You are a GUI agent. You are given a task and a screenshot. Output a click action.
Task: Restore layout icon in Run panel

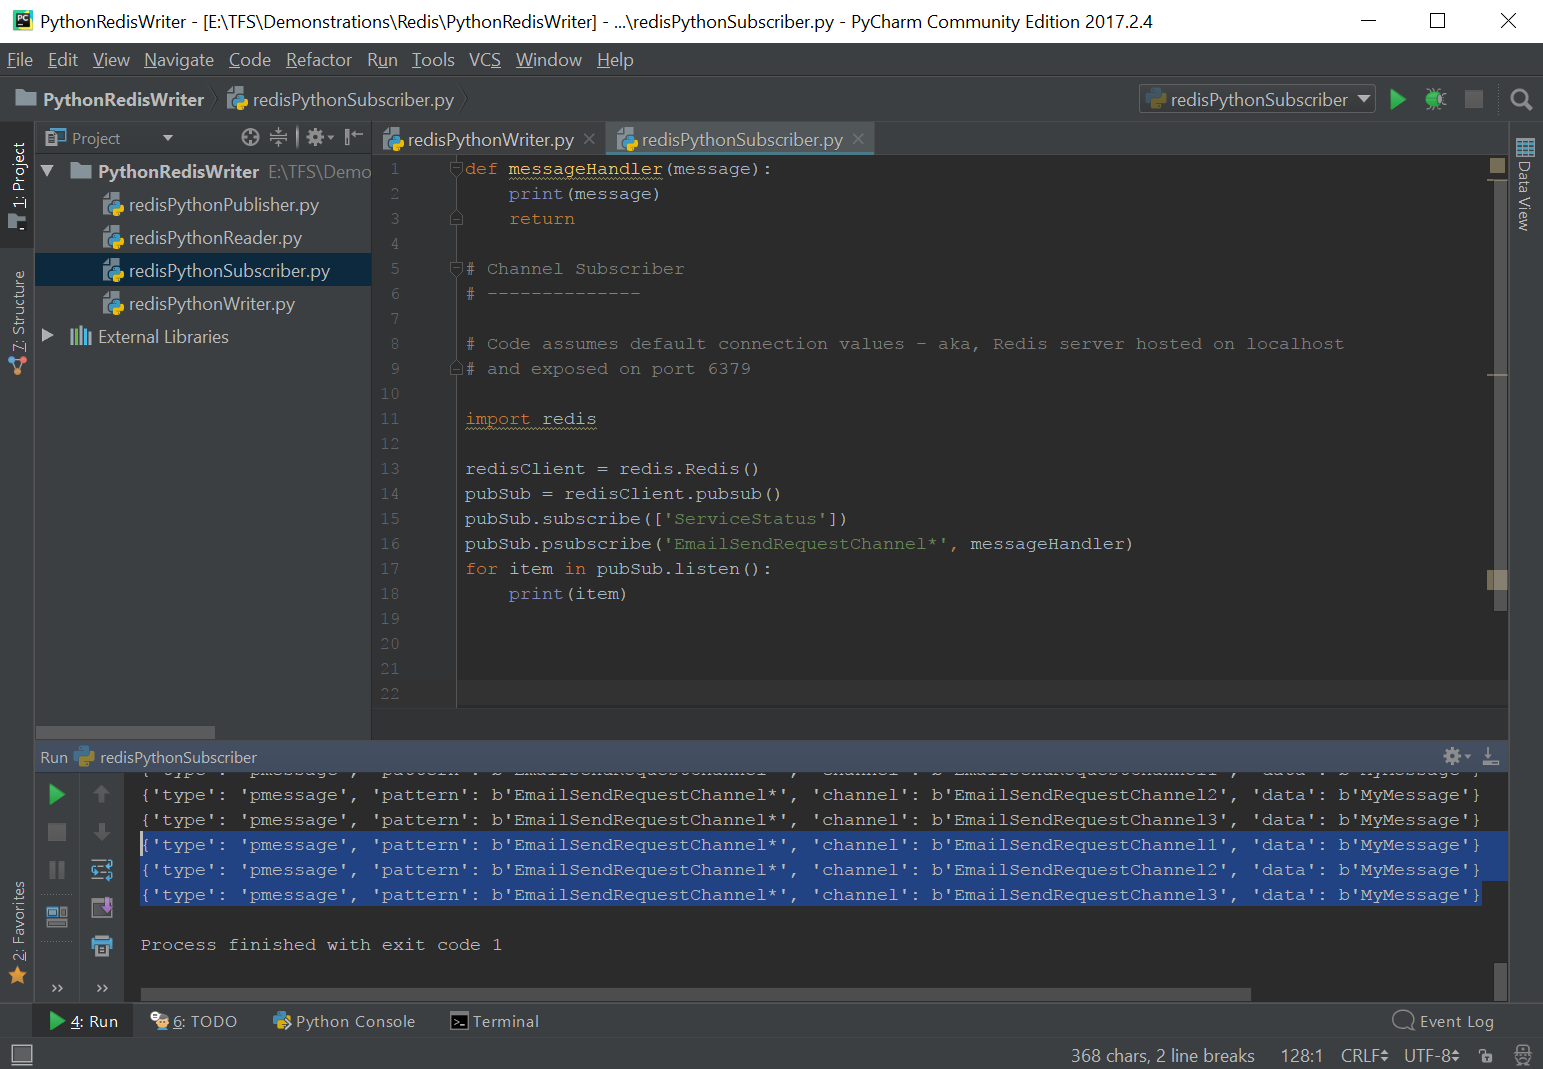pyautogui.click(x=57, y=915)
